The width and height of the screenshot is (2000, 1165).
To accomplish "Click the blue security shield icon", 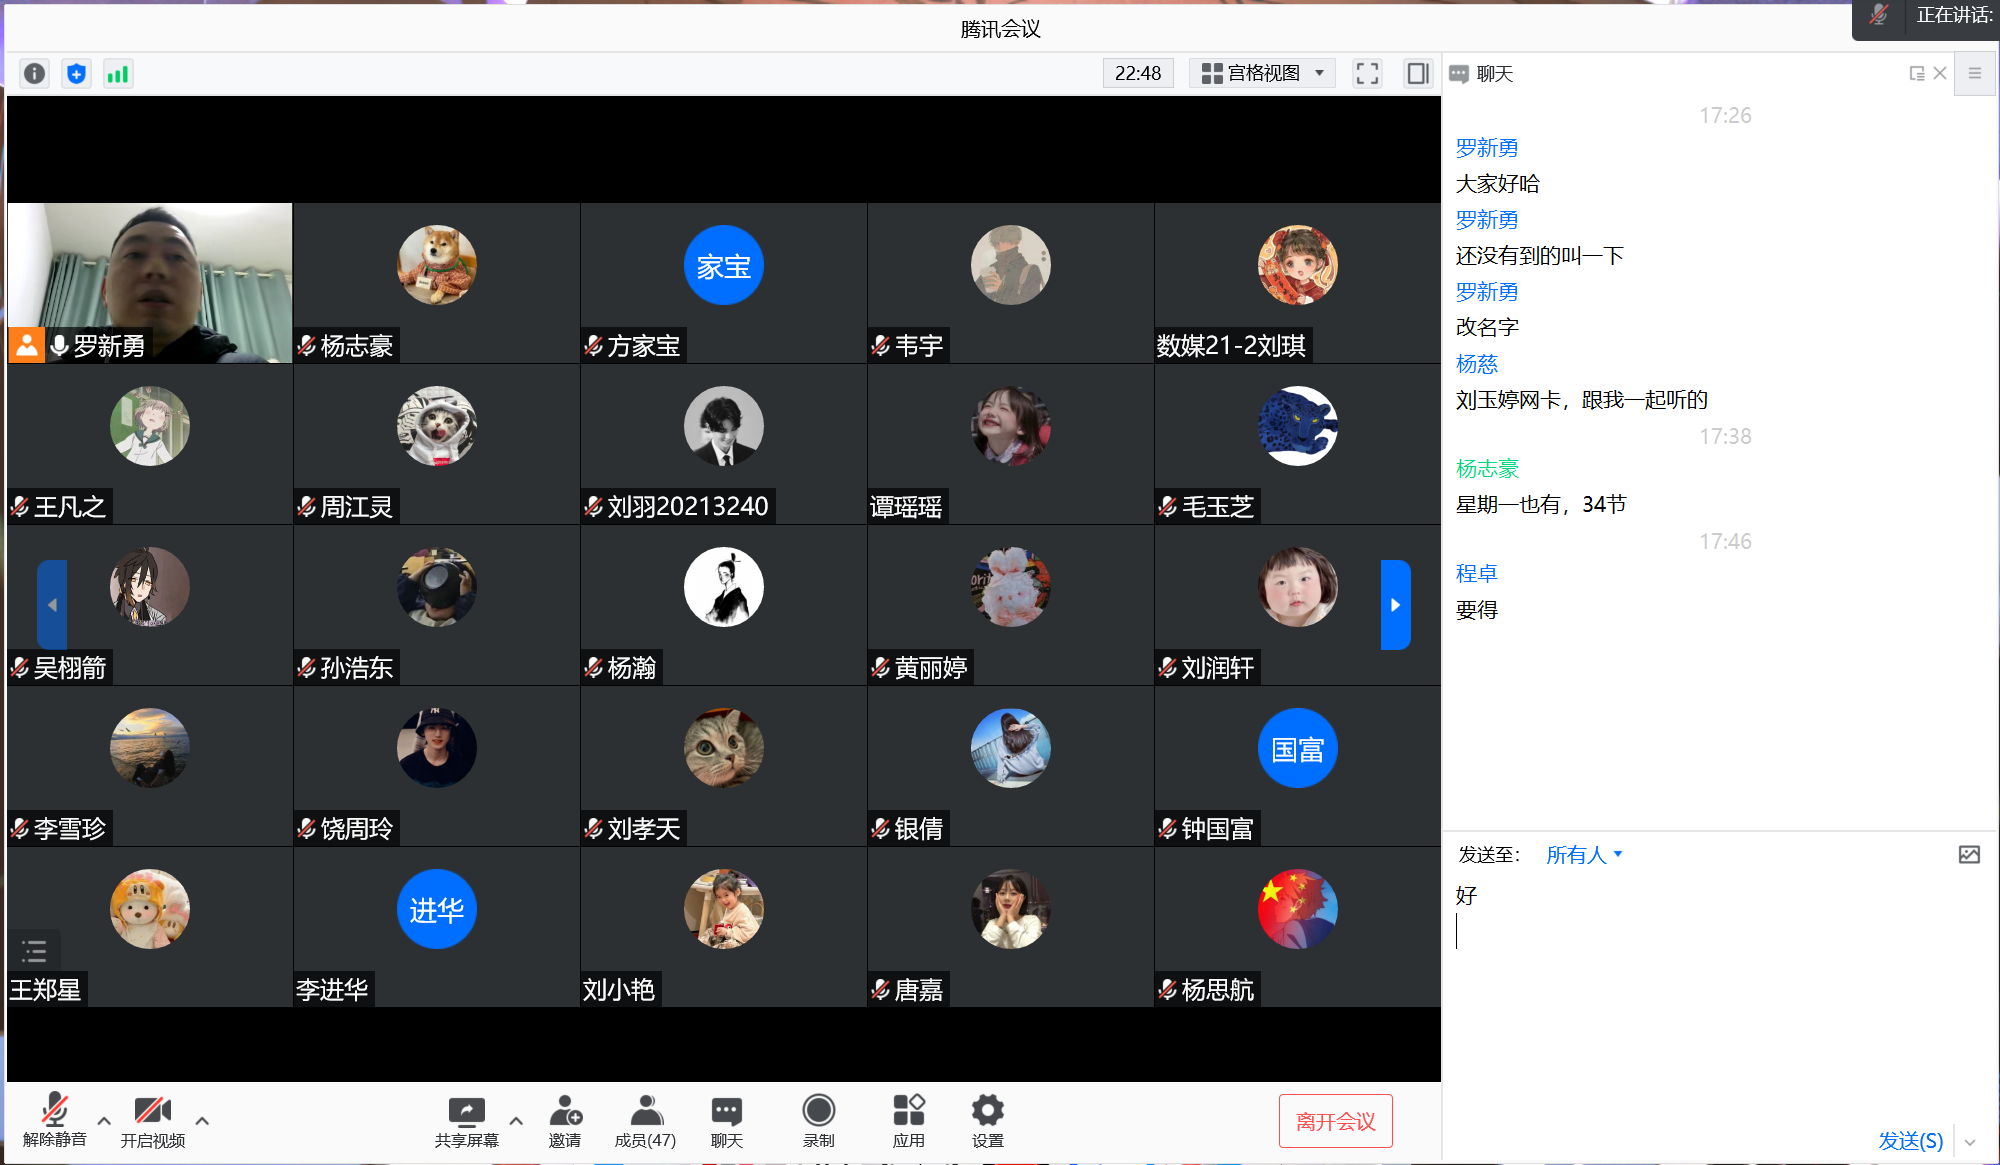I will pyautogui.click(x=76, y=73).
